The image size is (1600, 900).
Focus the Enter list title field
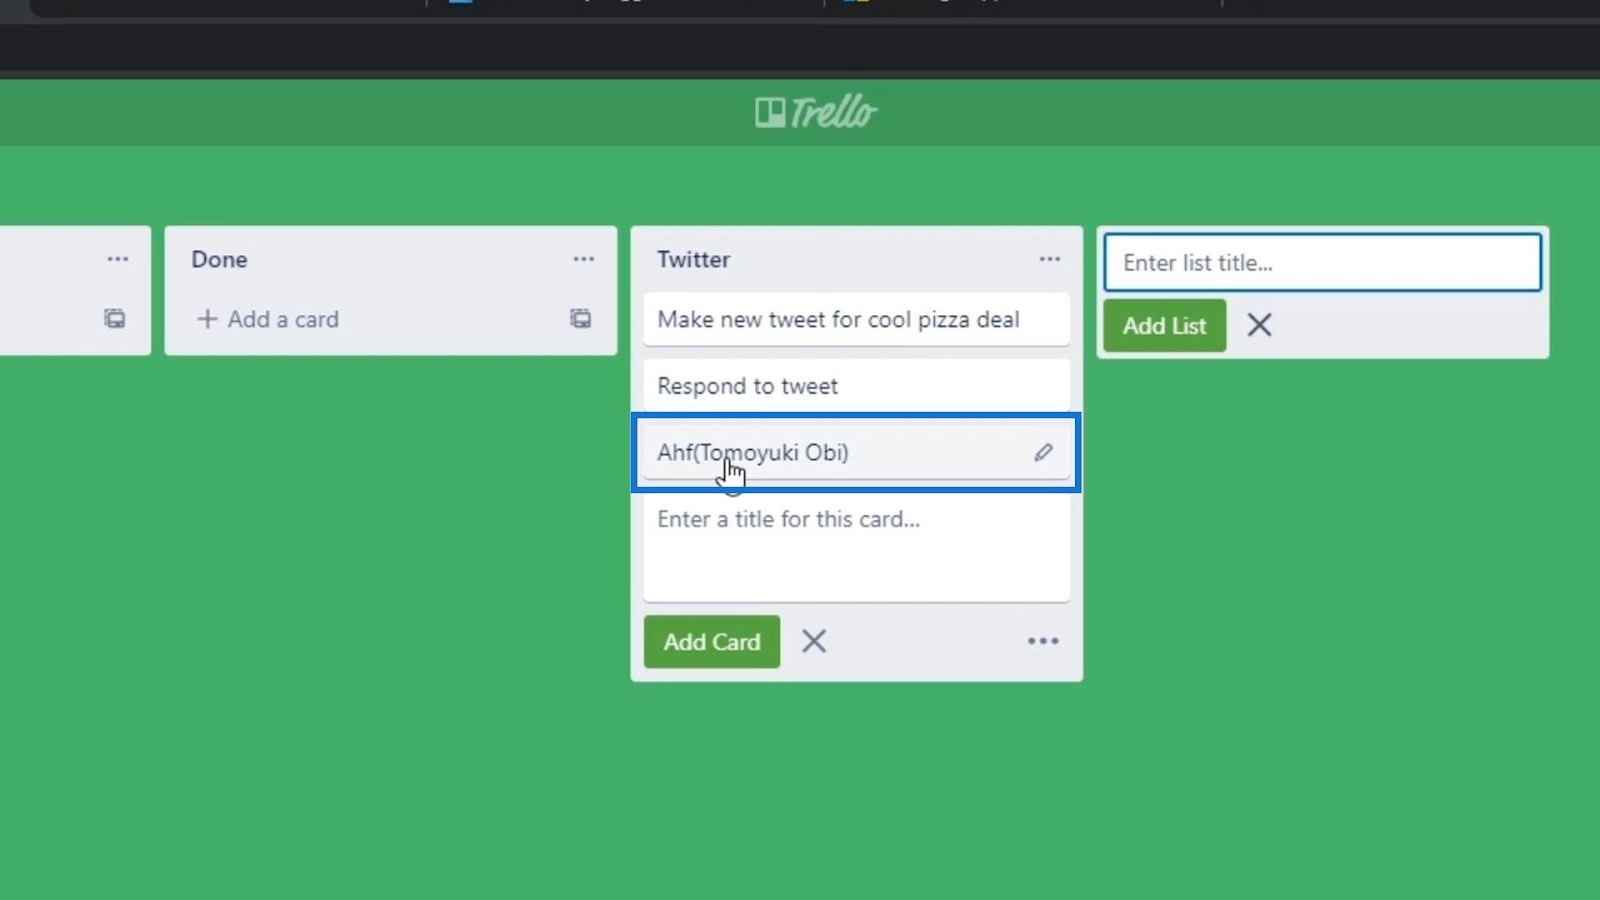[x=1323, y=262]
